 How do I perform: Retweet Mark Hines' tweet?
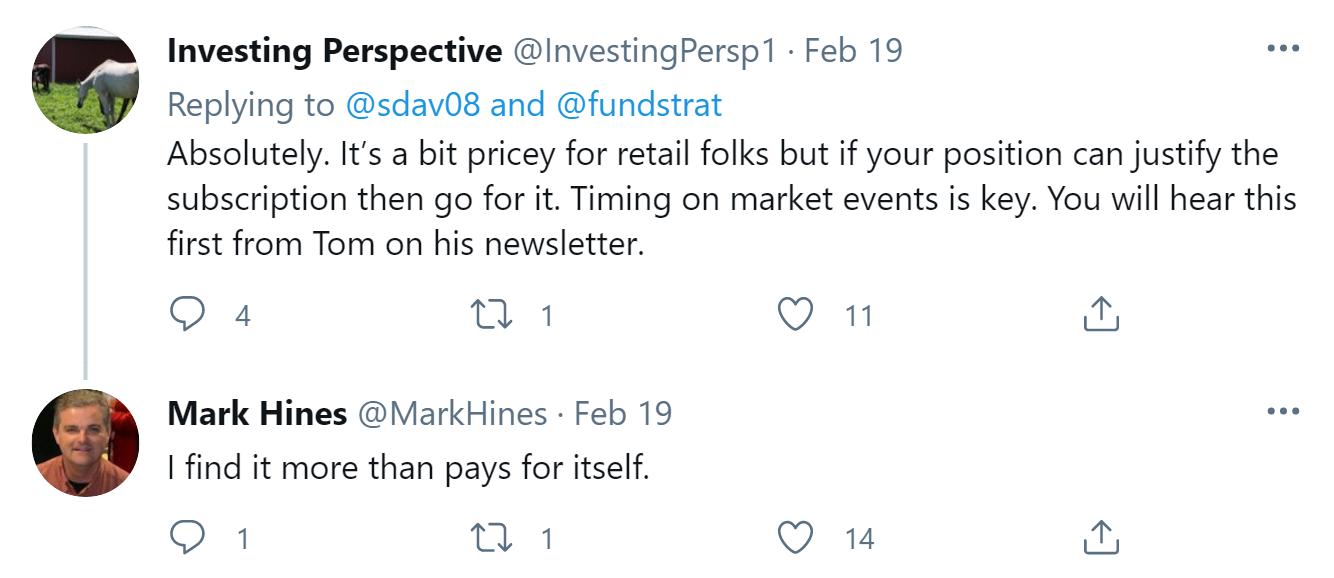(x=492, y=538)
